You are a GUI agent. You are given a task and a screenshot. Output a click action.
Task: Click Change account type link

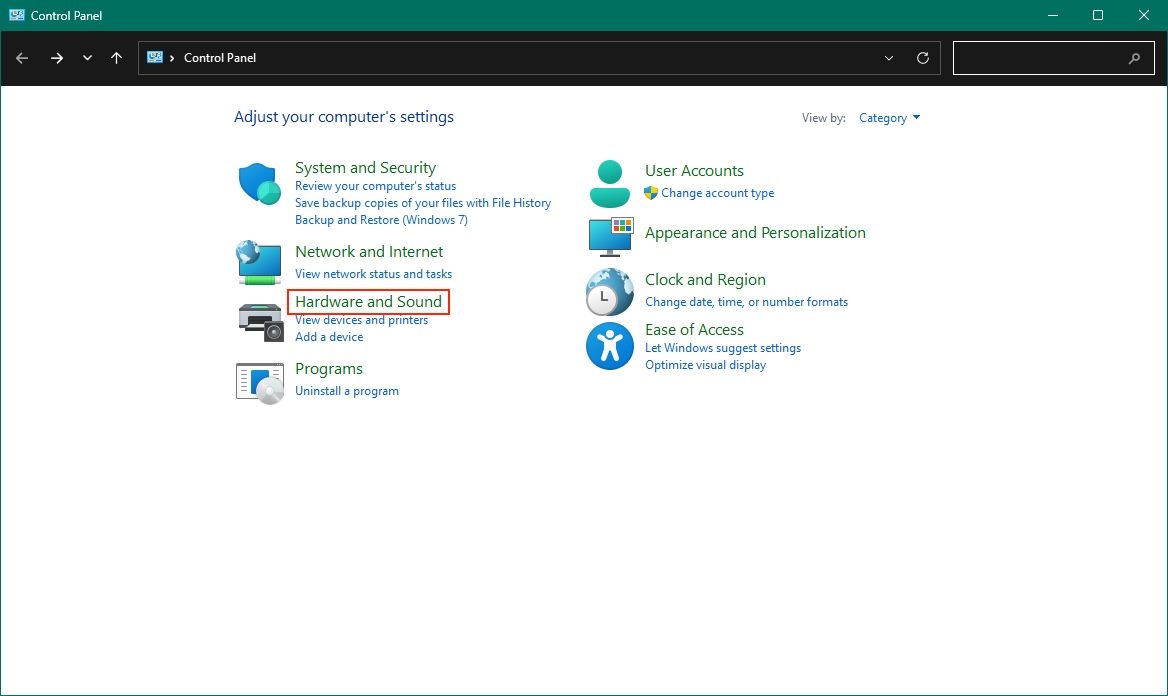(x=717, y=193)
